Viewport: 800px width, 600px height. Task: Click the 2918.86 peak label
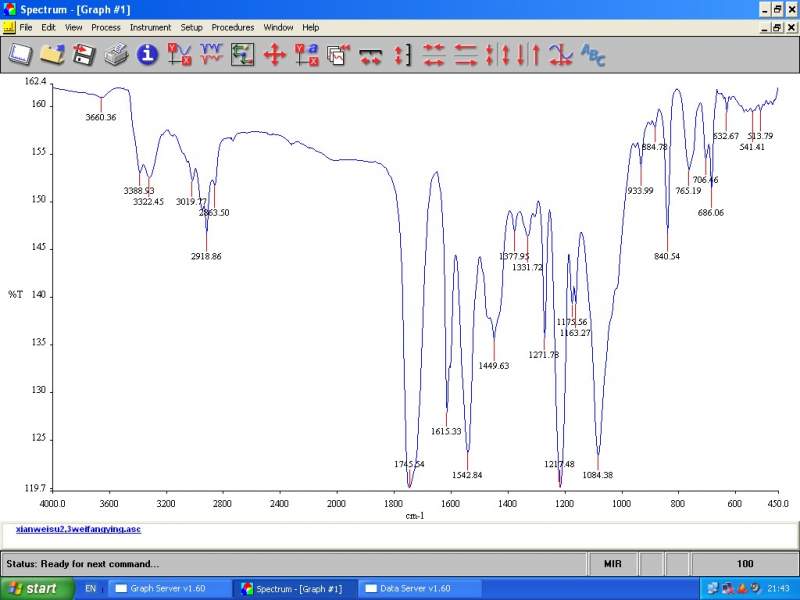206,257
